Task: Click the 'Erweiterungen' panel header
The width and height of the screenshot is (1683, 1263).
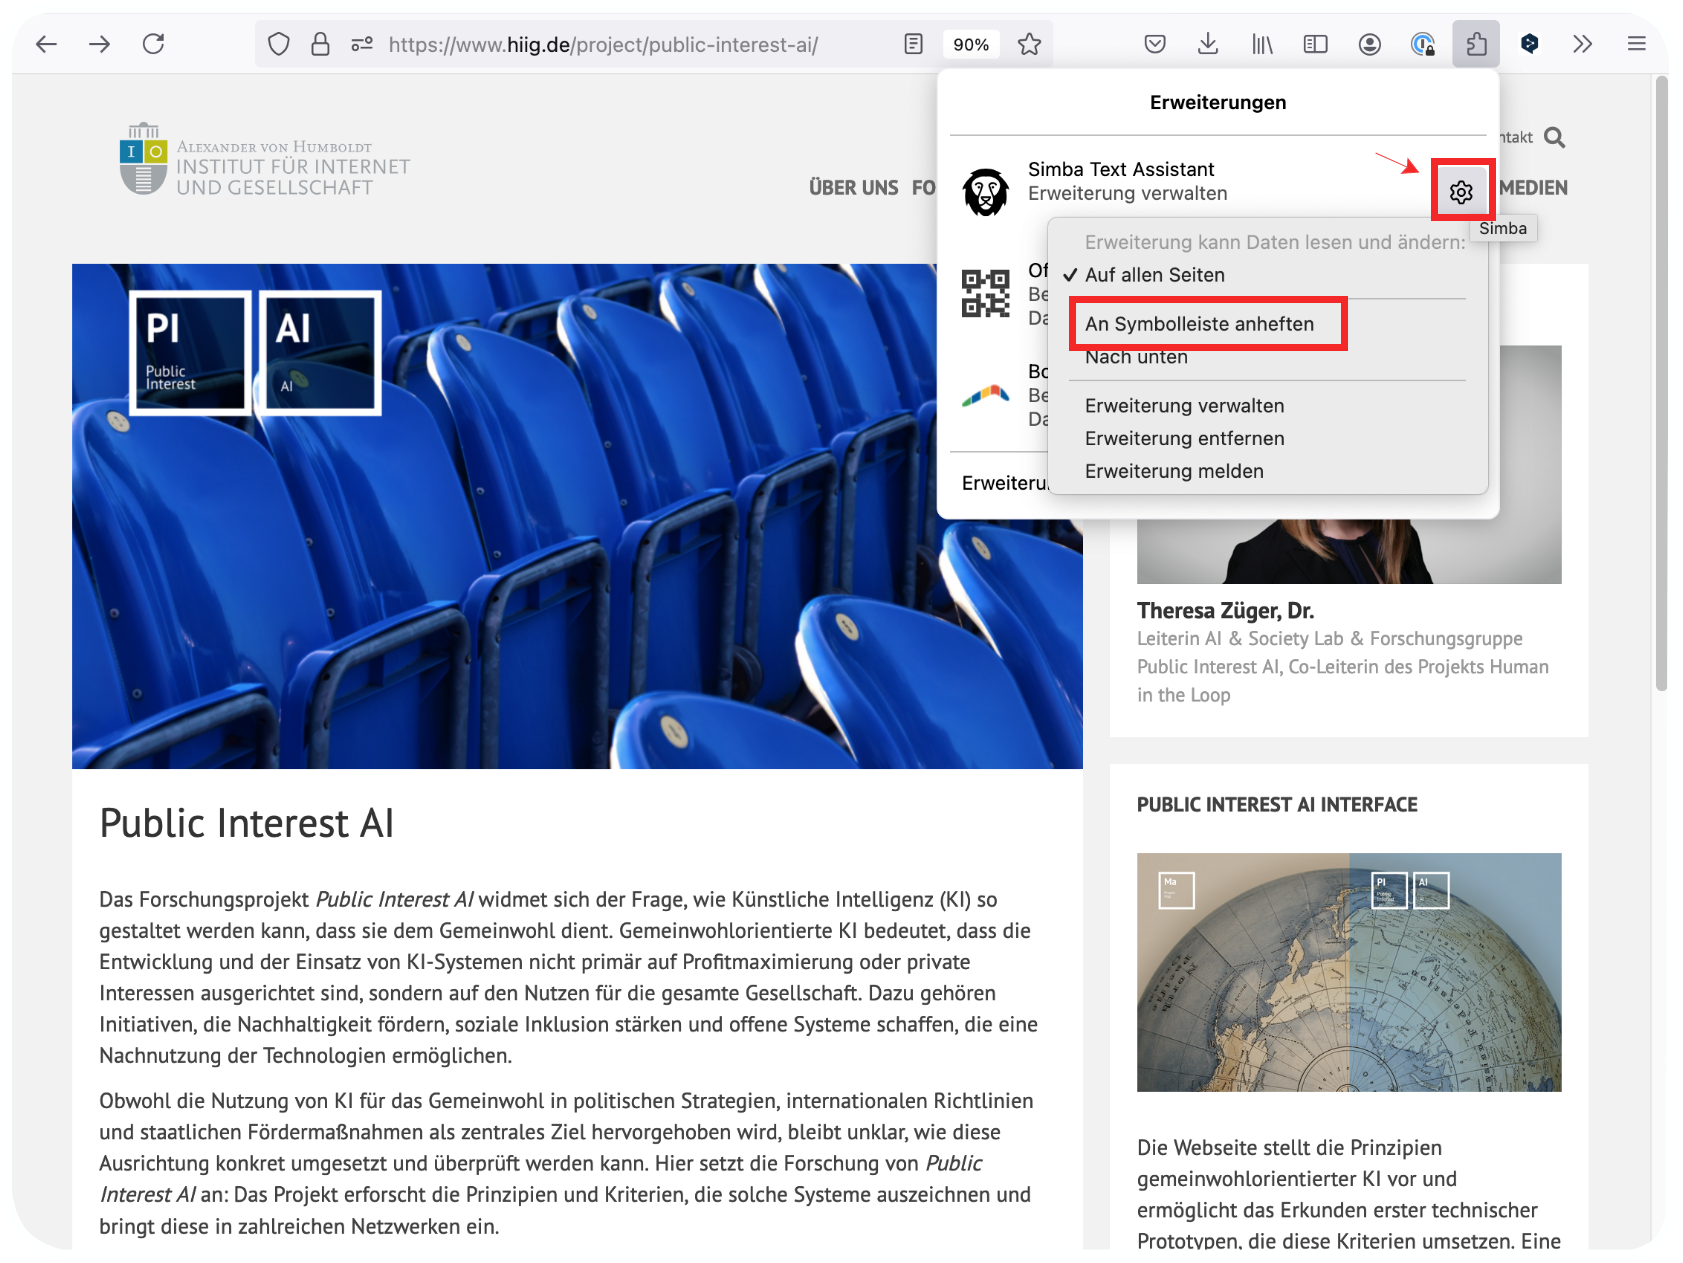Action: coord(1218,103)
